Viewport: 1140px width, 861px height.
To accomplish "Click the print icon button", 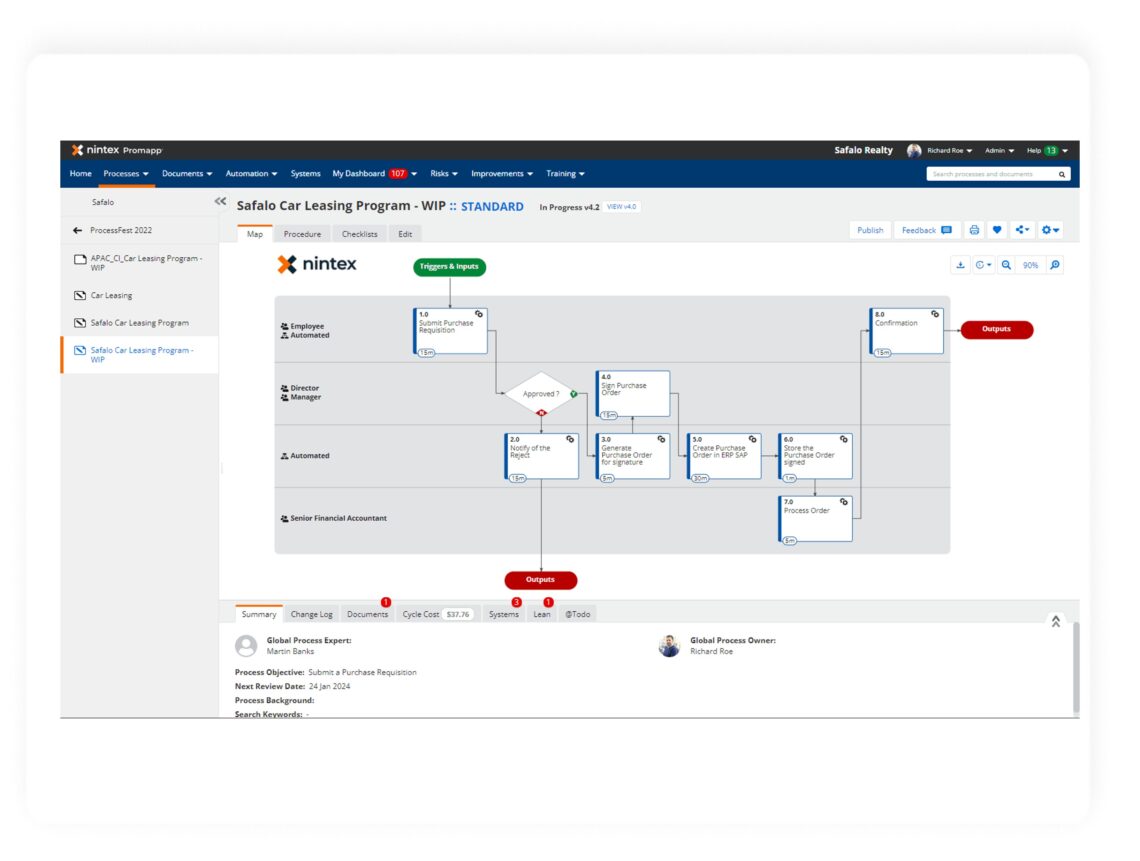I will tap(973, 230).
